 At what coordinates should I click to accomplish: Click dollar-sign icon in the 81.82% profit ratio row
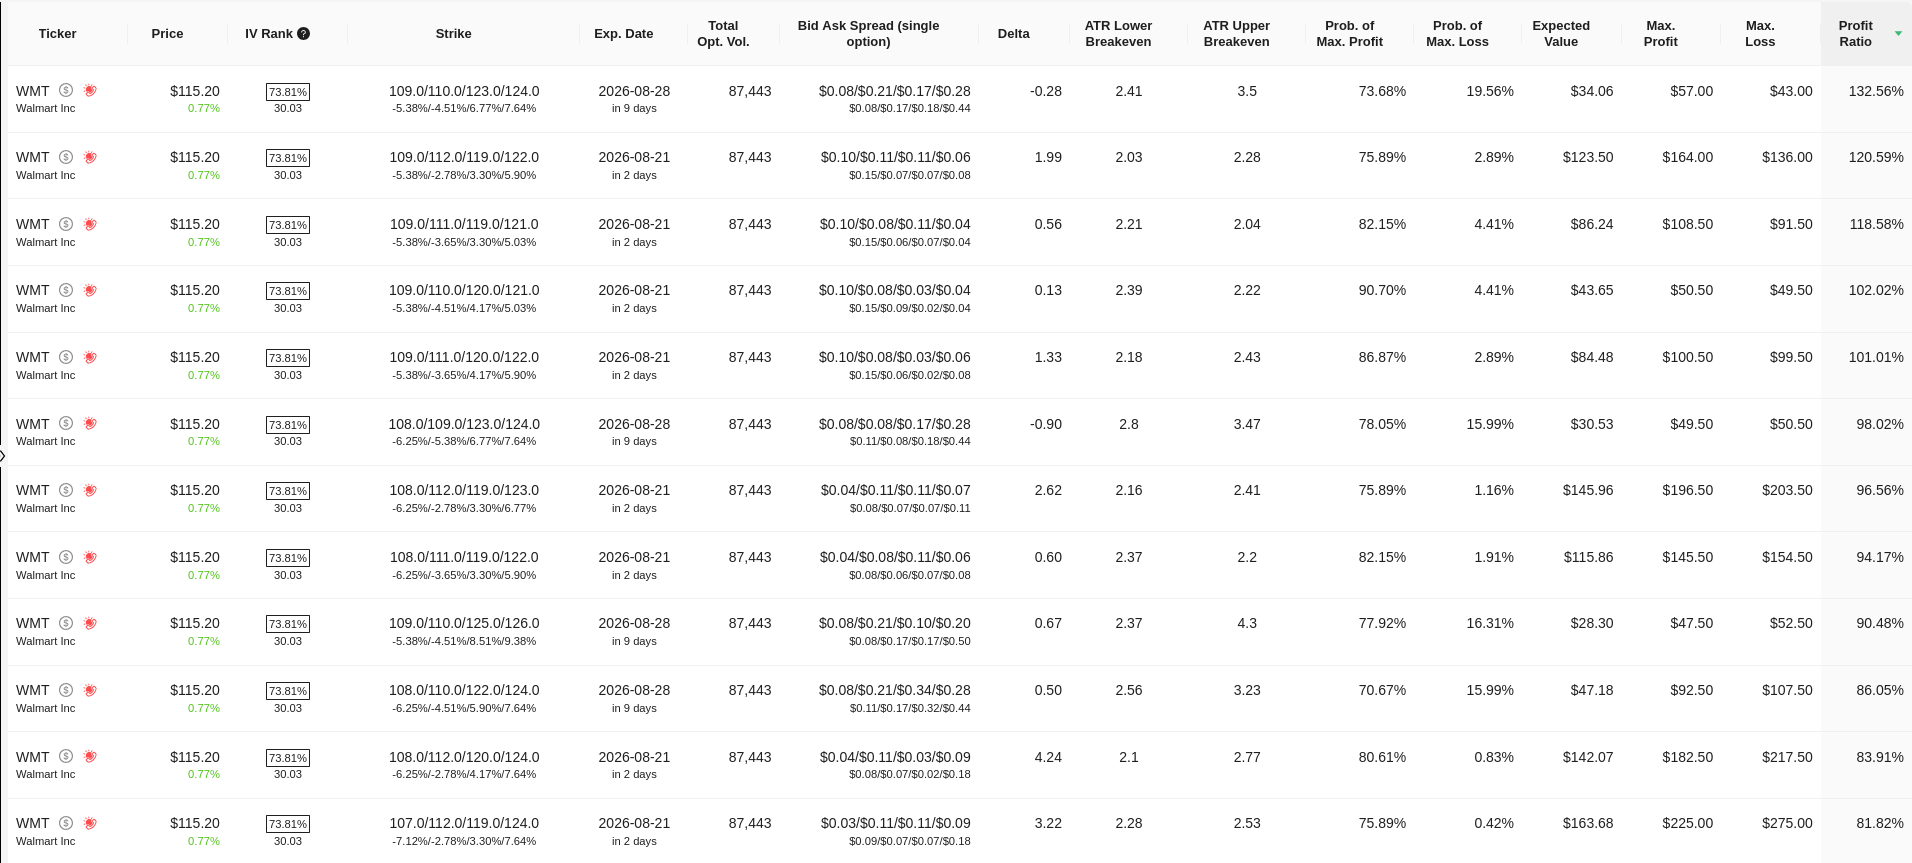[66, 823]
